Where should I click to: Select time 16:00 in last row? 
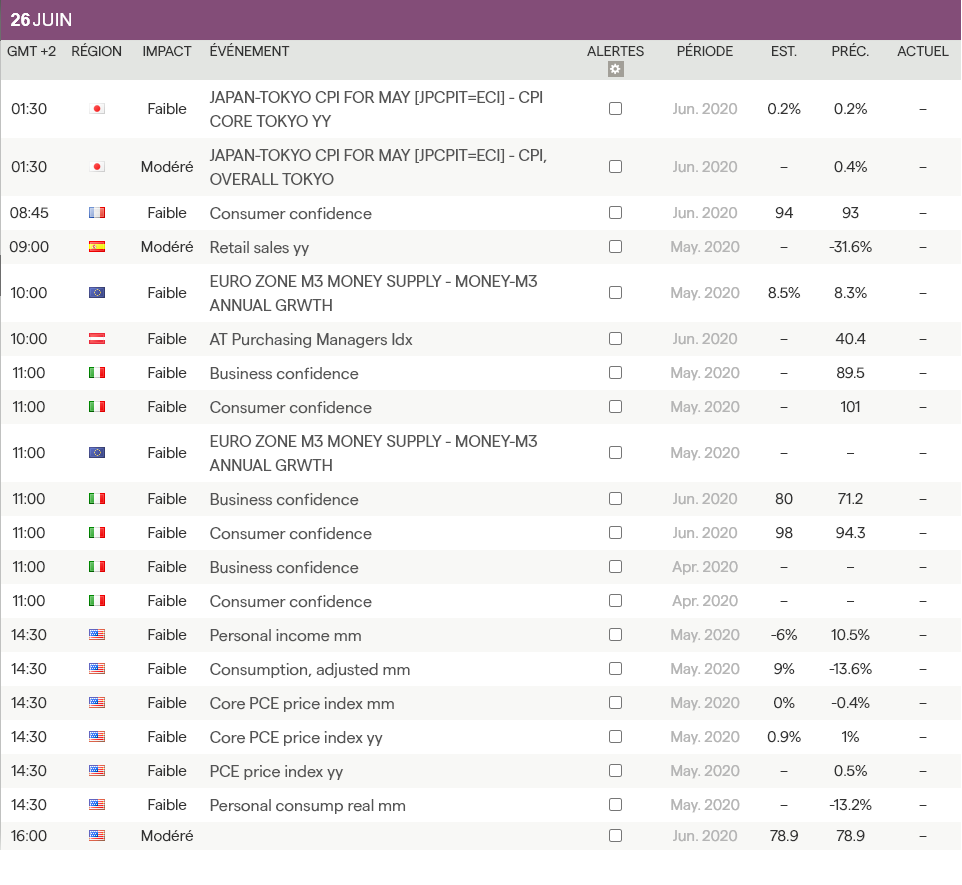[x=29, y=836]
